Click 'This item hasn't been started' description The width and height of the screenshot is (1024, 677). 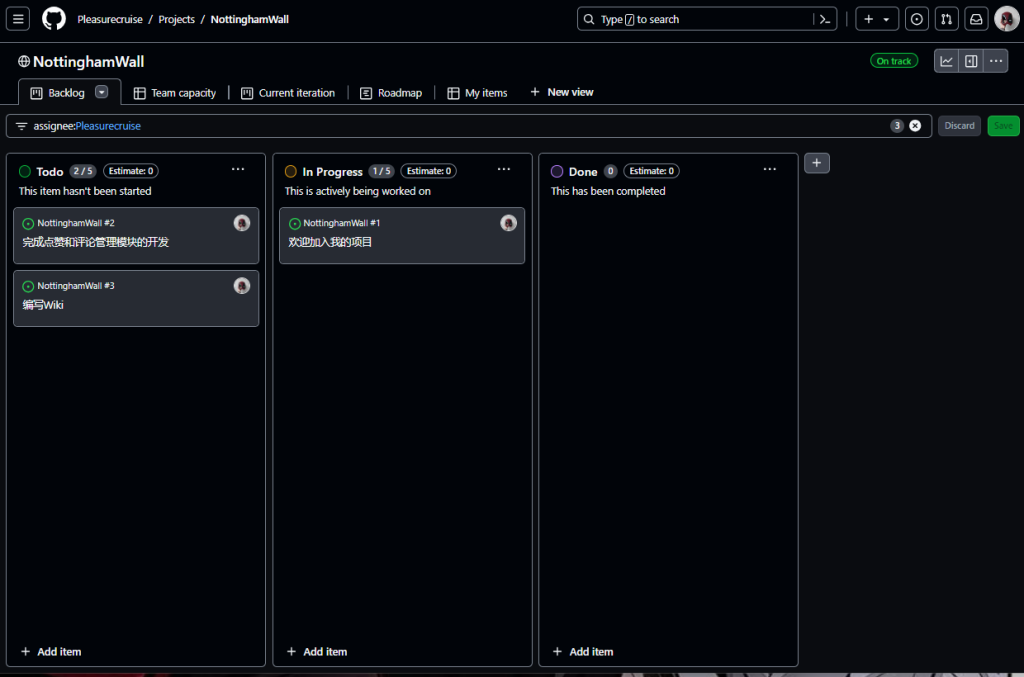click(x=85, y=191)
